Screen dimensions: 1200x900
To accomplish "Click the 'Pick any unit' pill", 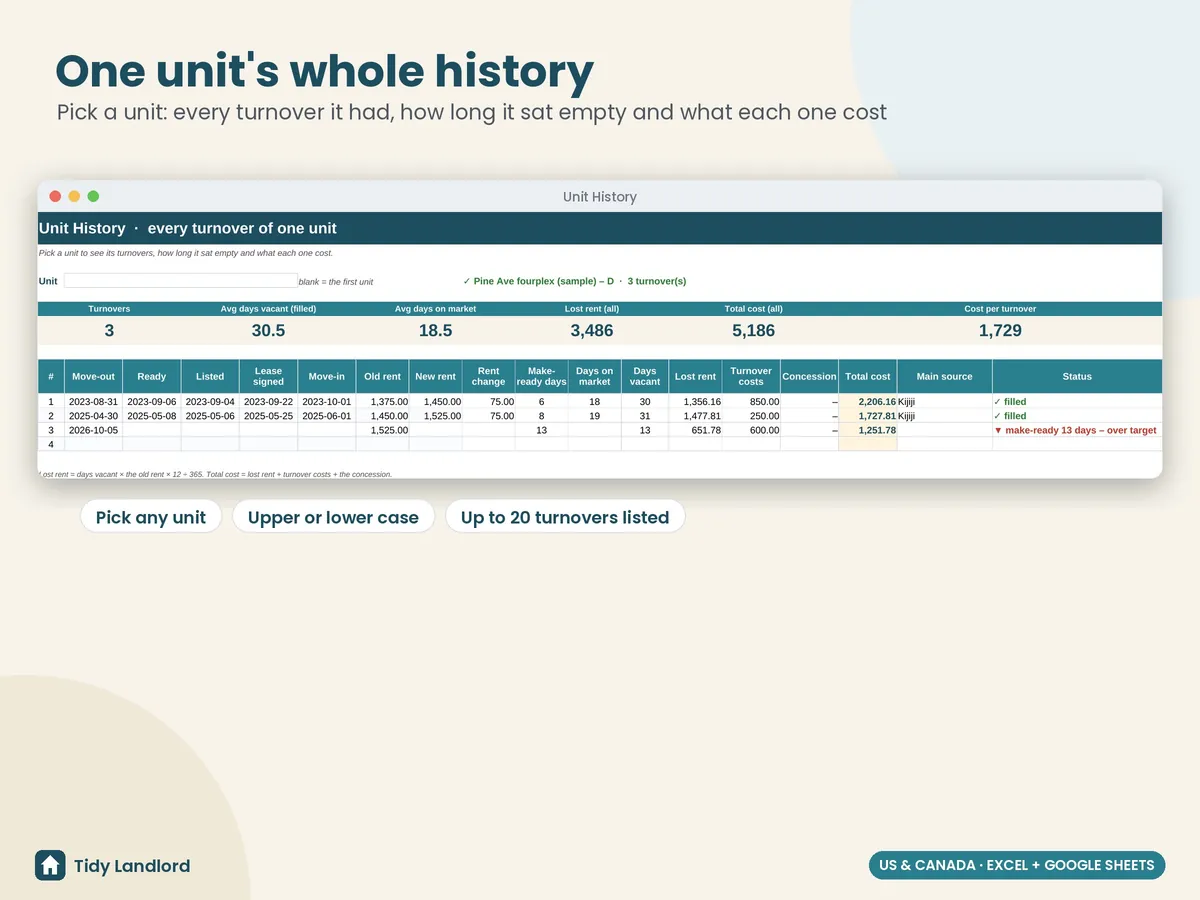I will point(151,517).
